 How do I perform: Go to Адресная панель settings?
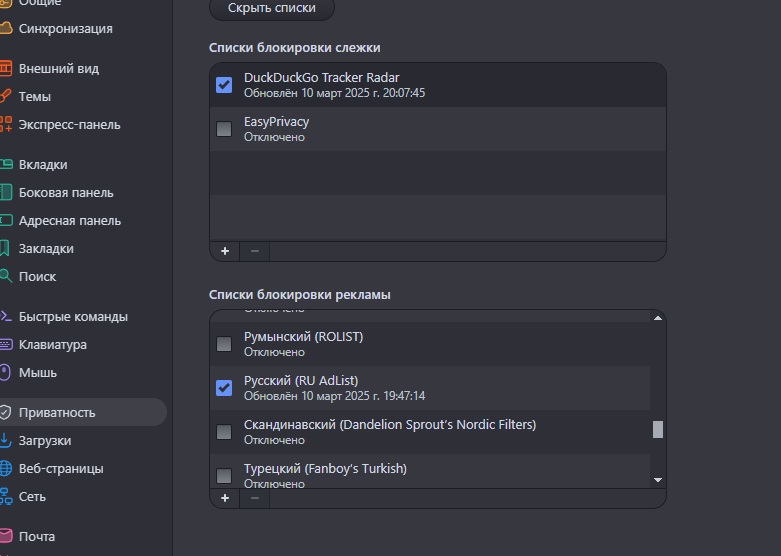coord(70,220)
